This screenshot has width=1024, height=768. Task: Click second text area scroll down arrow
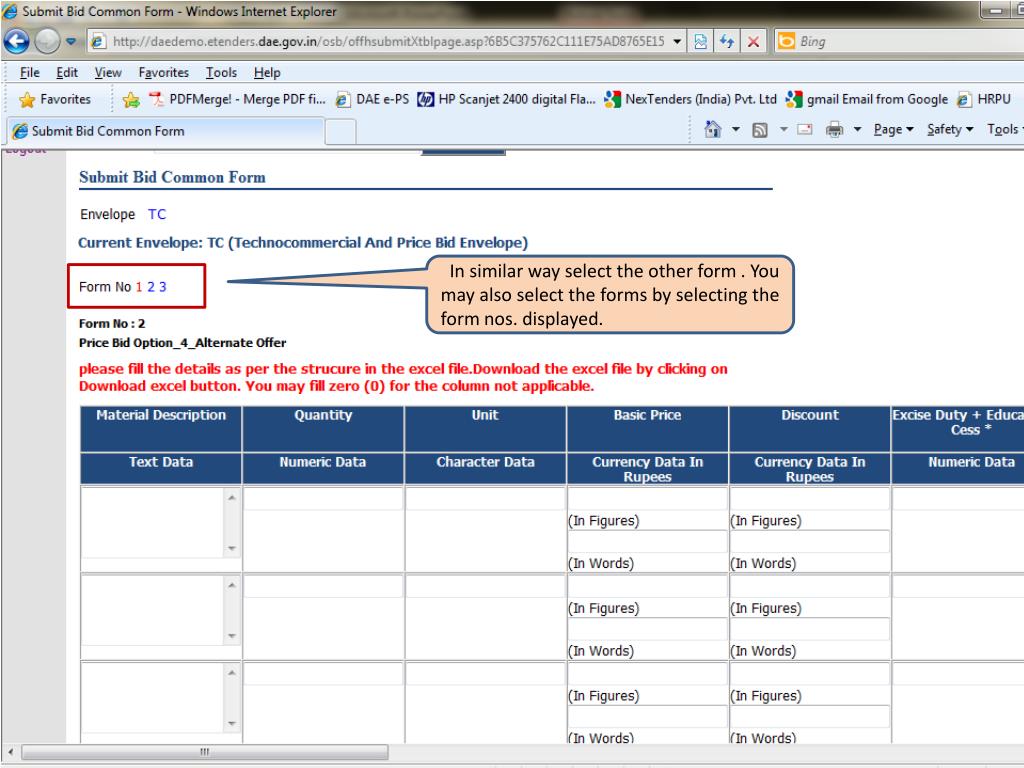(x=232, y=636)
